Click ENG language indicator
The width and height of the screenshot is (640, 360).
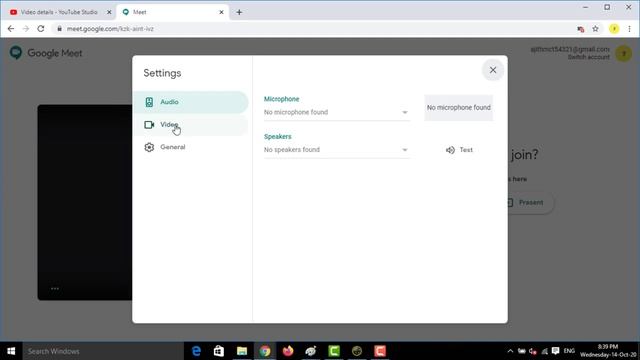(x=569, y=351)
